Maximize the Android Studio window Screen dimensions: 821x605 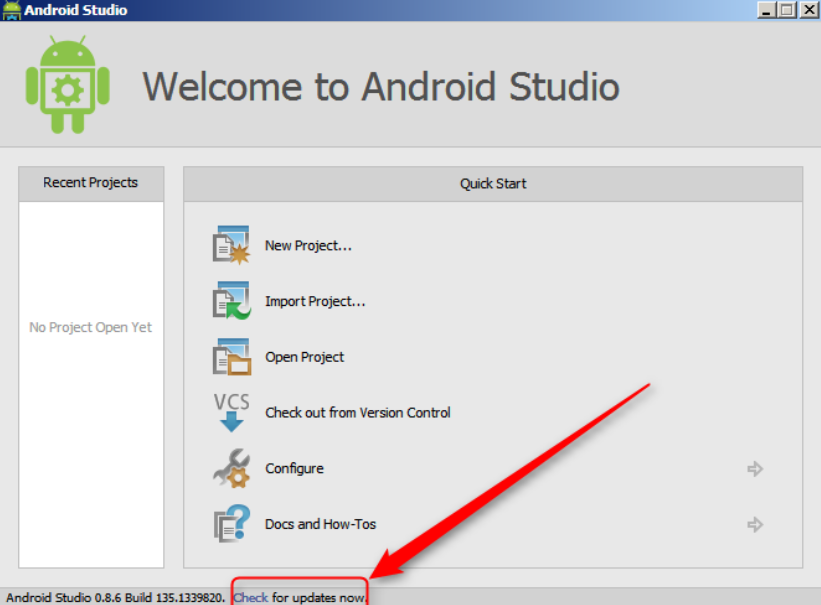pos(787,10)
